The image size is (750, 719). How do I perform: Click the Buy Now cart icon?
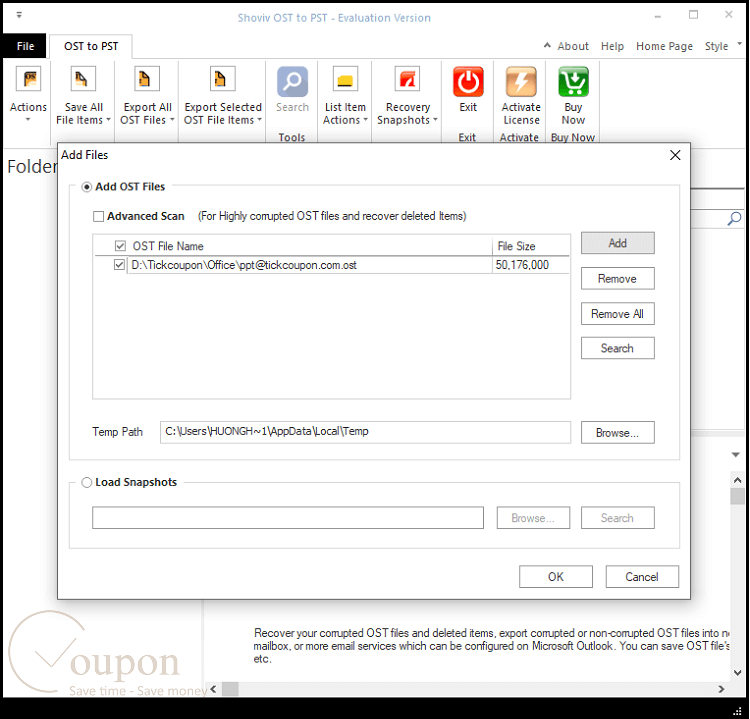573,82
